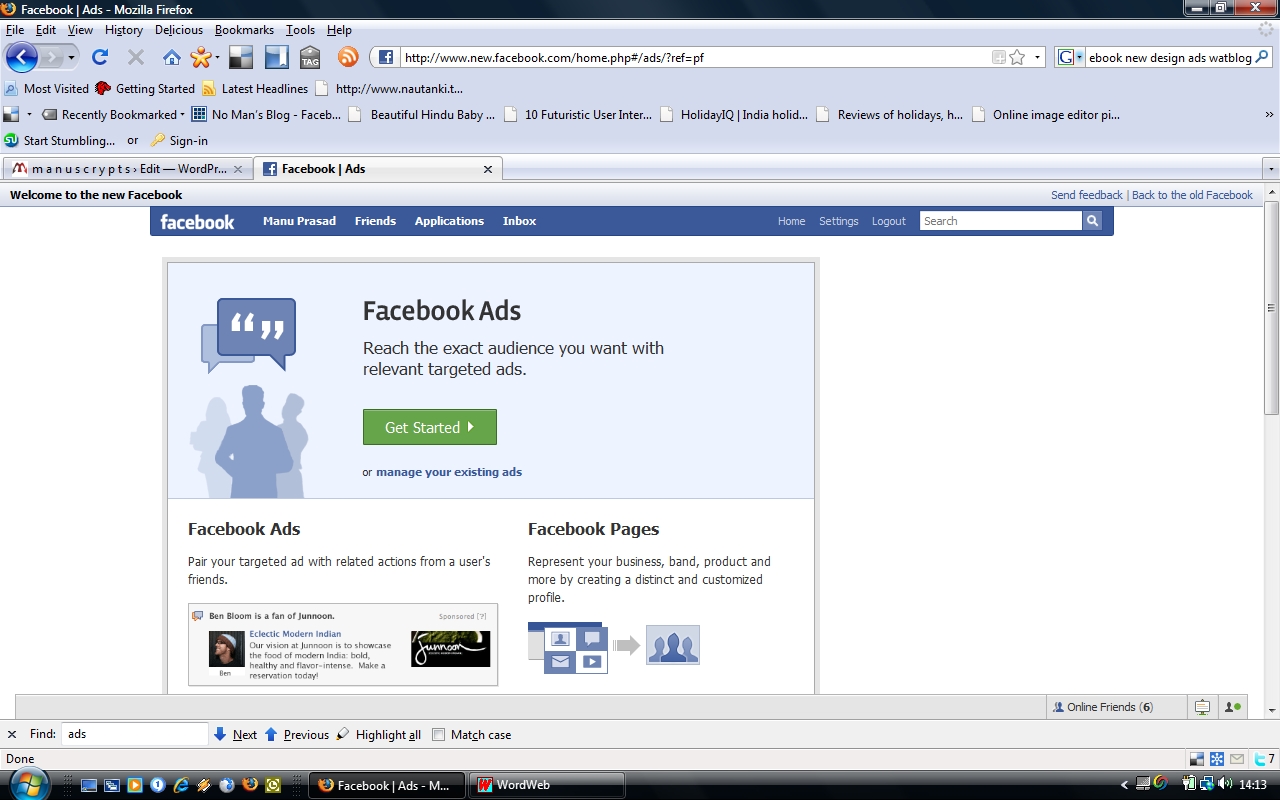Viewport: 1280px width, 800px height.
Task: Click the Delicious TAG toolbar icon
Action: 310,57
